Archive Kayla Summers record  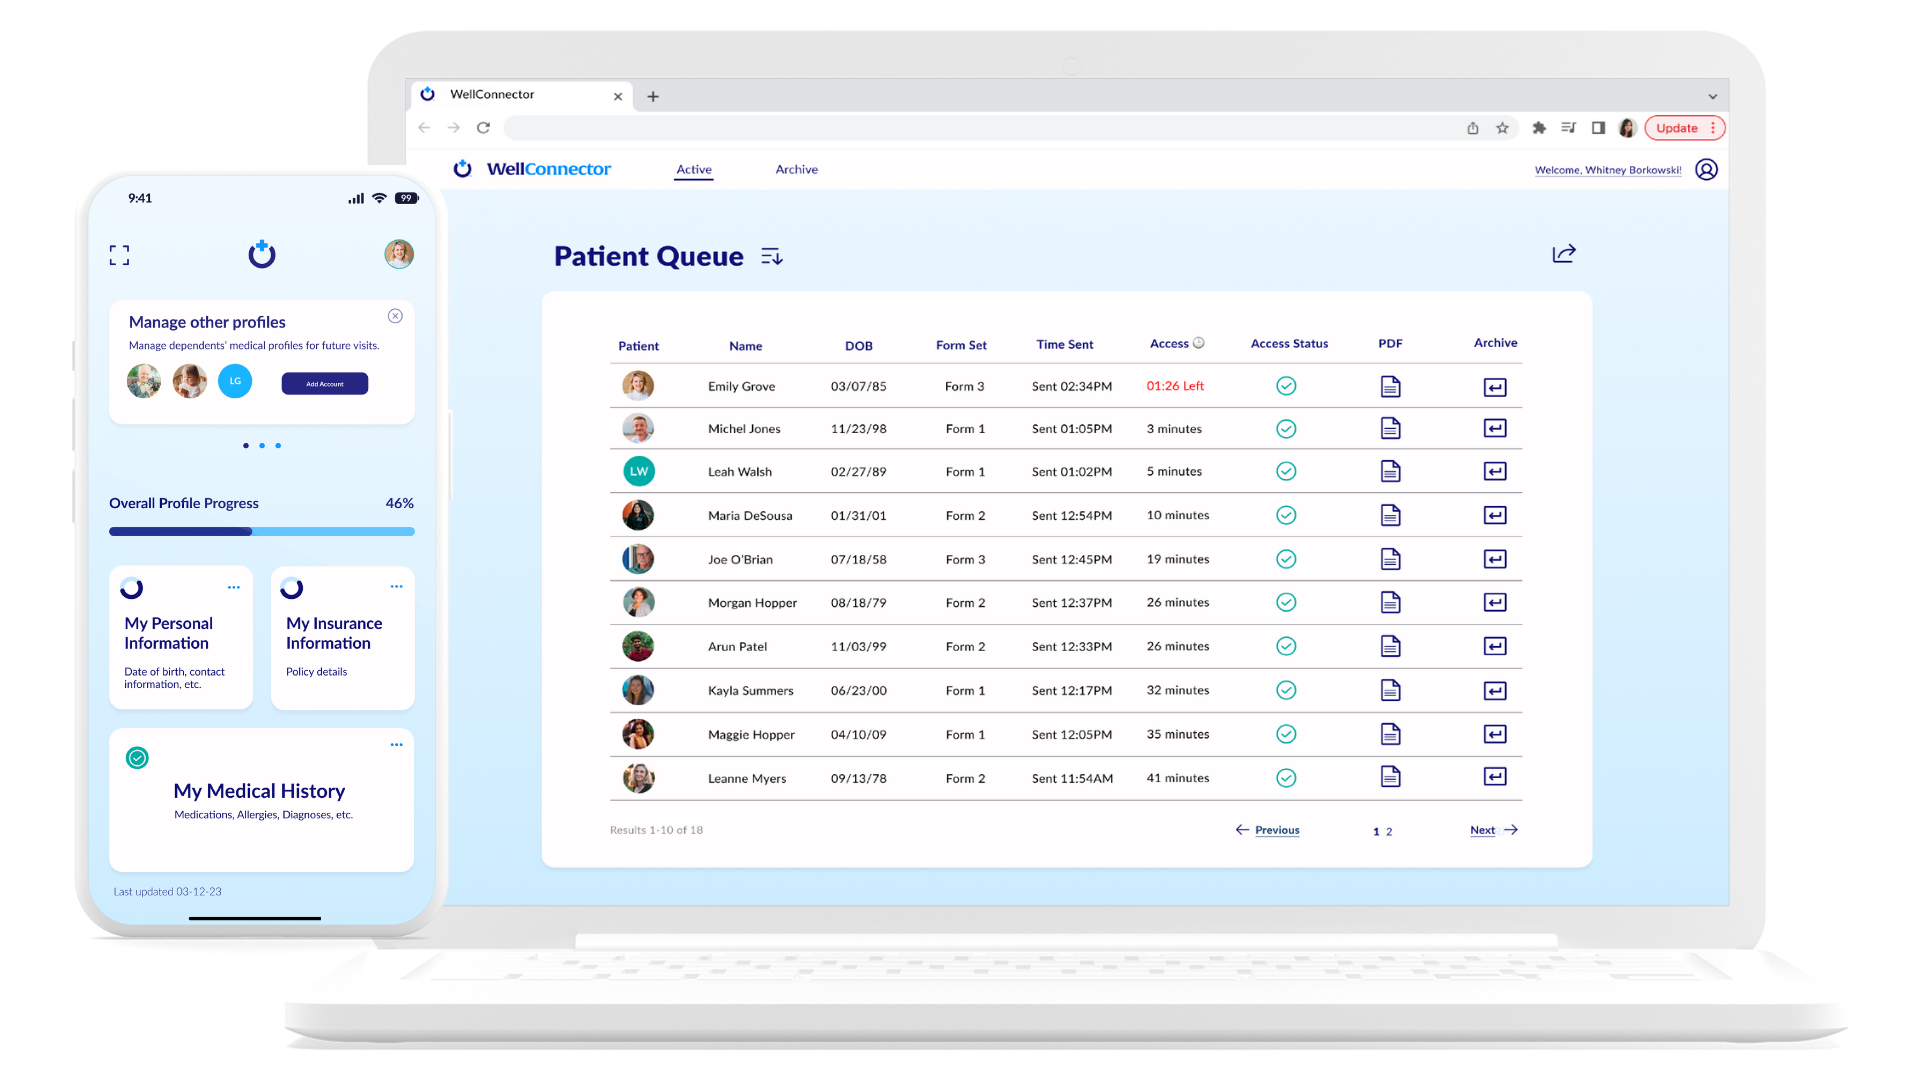(1495, 691)
